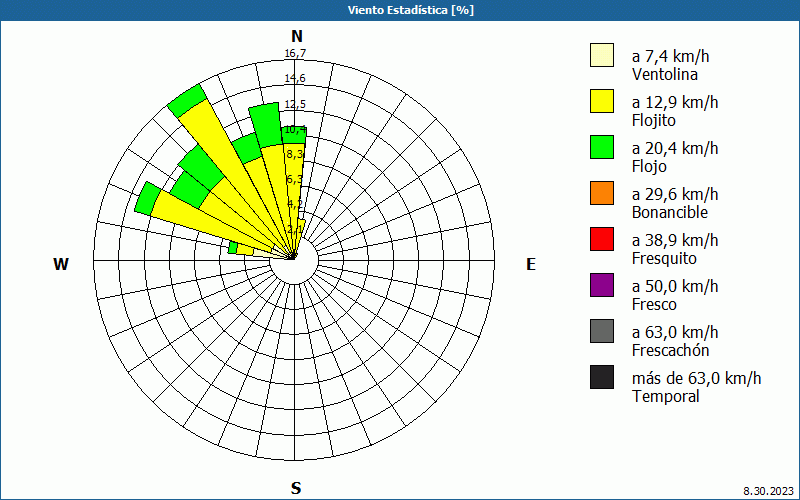Click the orange Bonancible legend swatch

pyautogui.click(x=602, y=193)
